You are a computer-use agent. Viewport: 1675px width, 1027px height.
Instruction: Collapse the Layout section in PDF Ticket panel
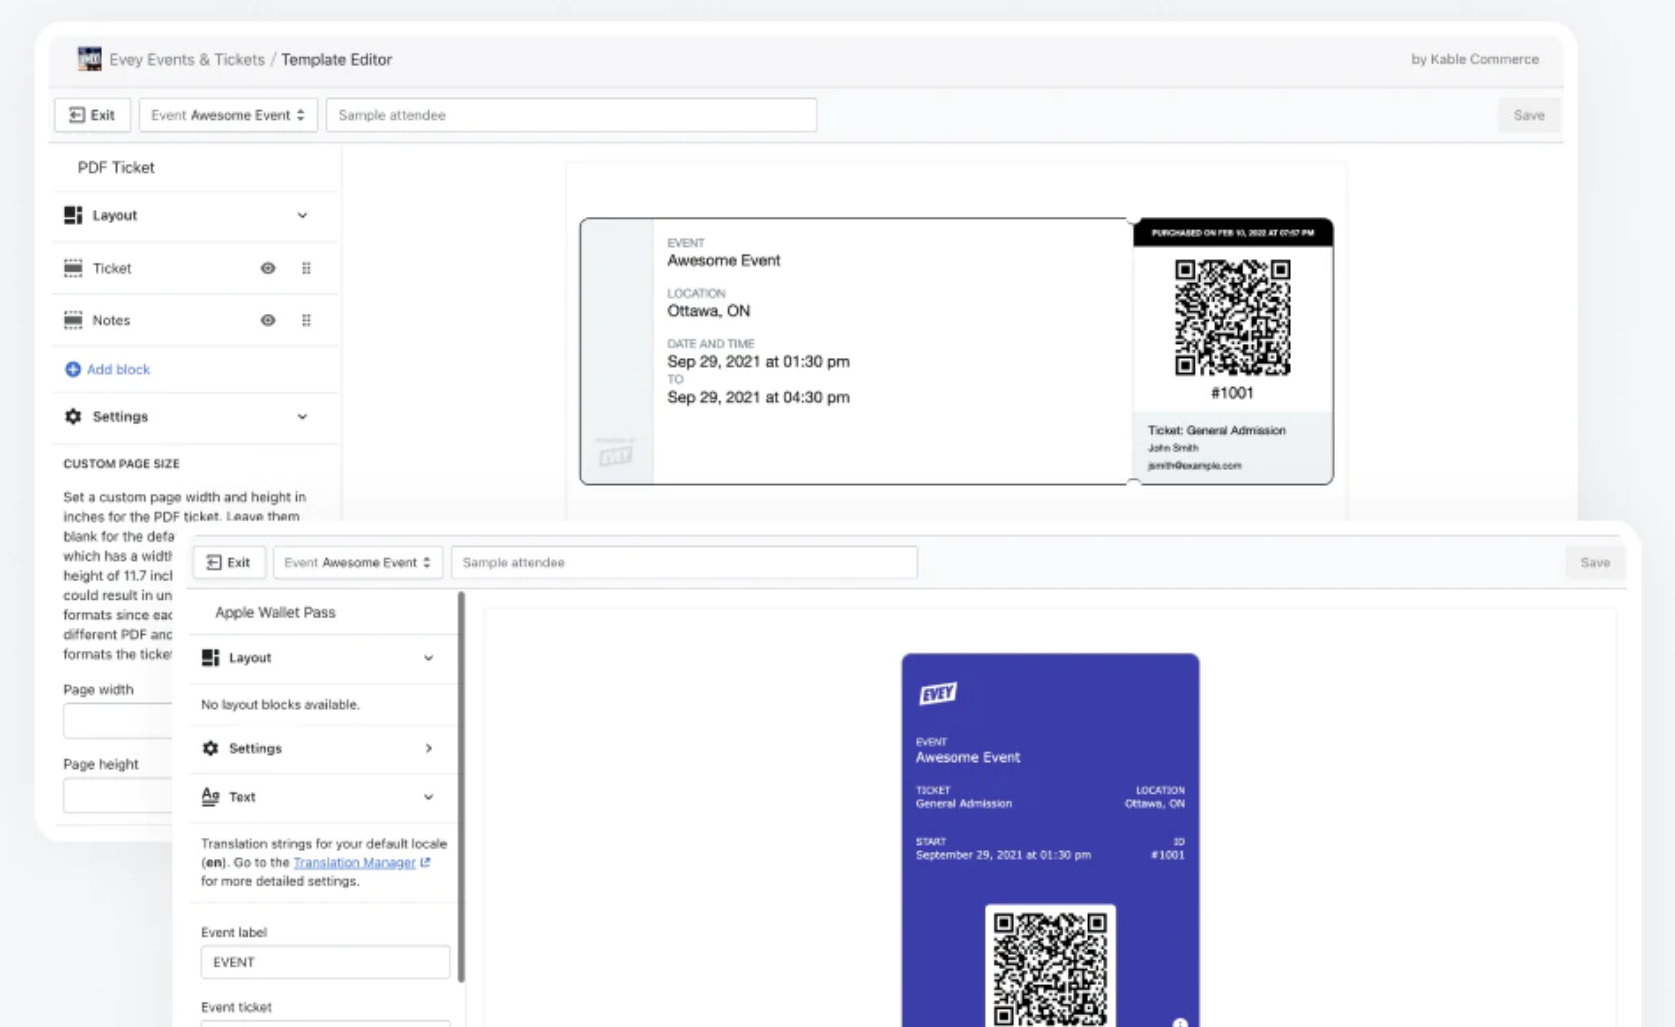click(303, 215)
